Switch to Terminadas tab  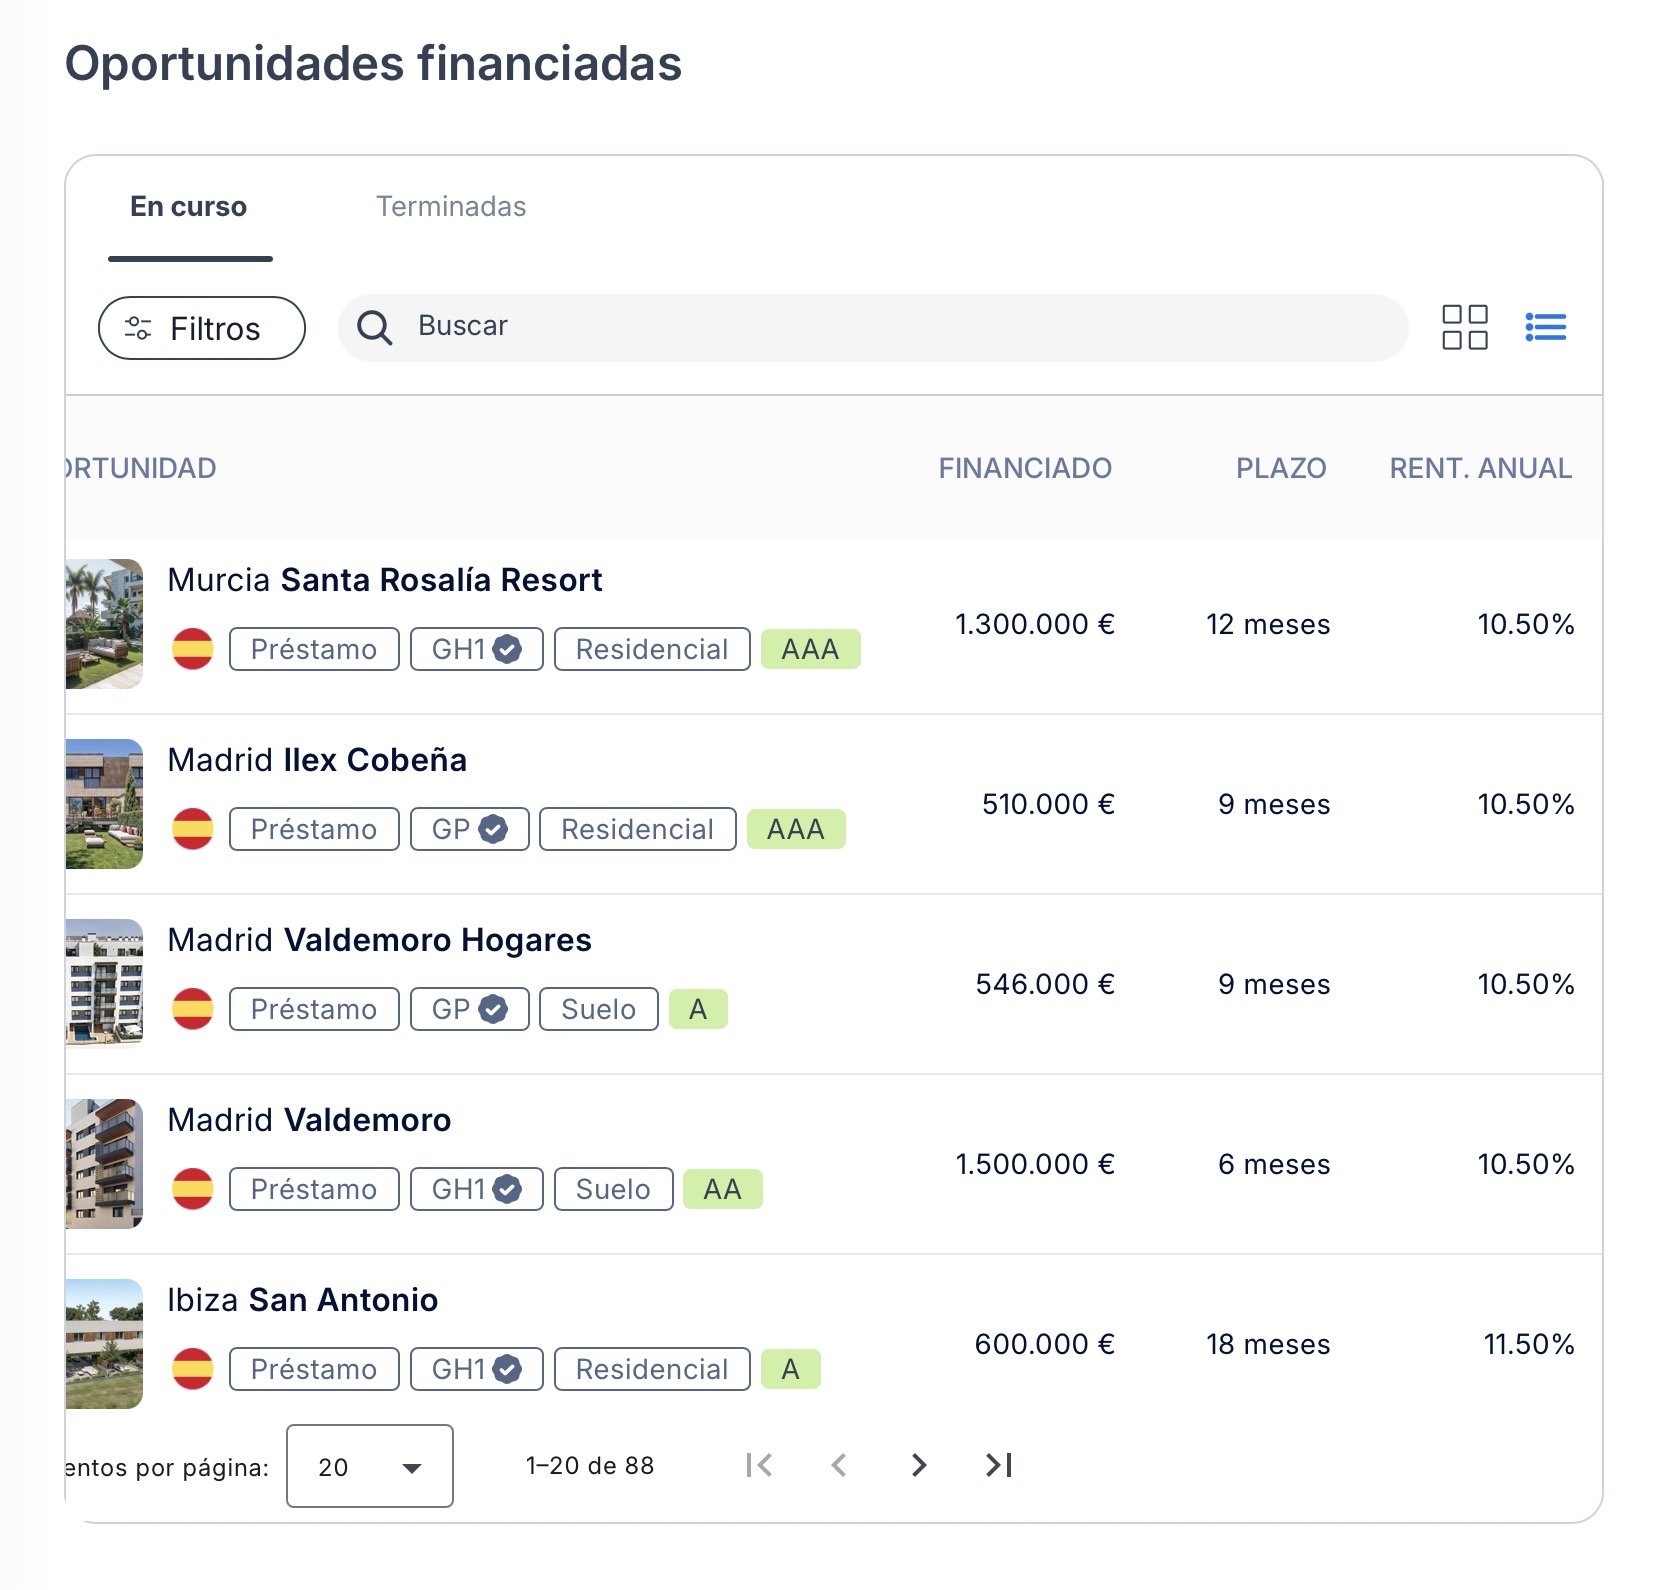click(451, 206)
